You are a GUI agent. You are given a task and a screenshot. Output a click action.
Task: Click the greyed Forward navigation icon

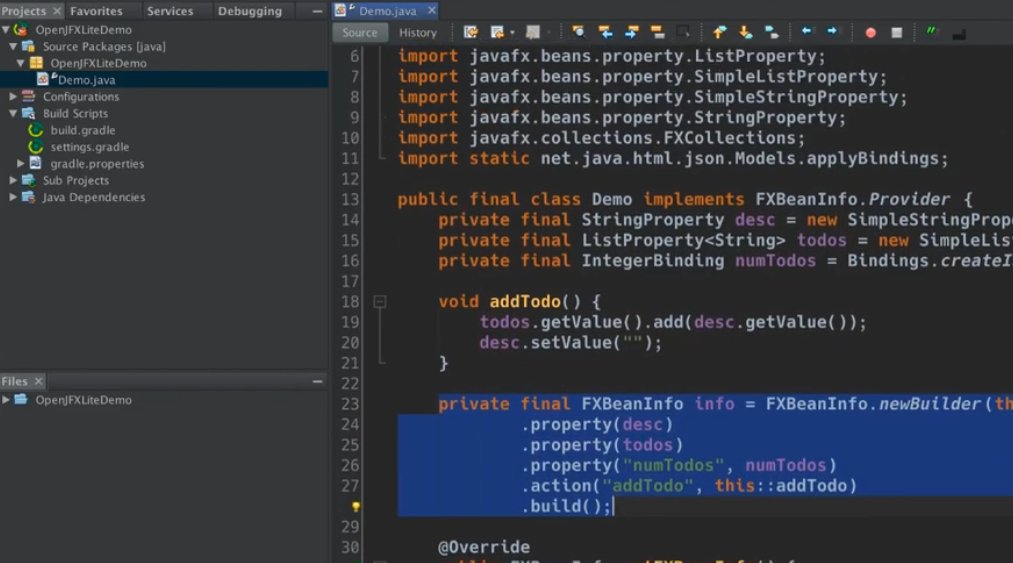533,32
